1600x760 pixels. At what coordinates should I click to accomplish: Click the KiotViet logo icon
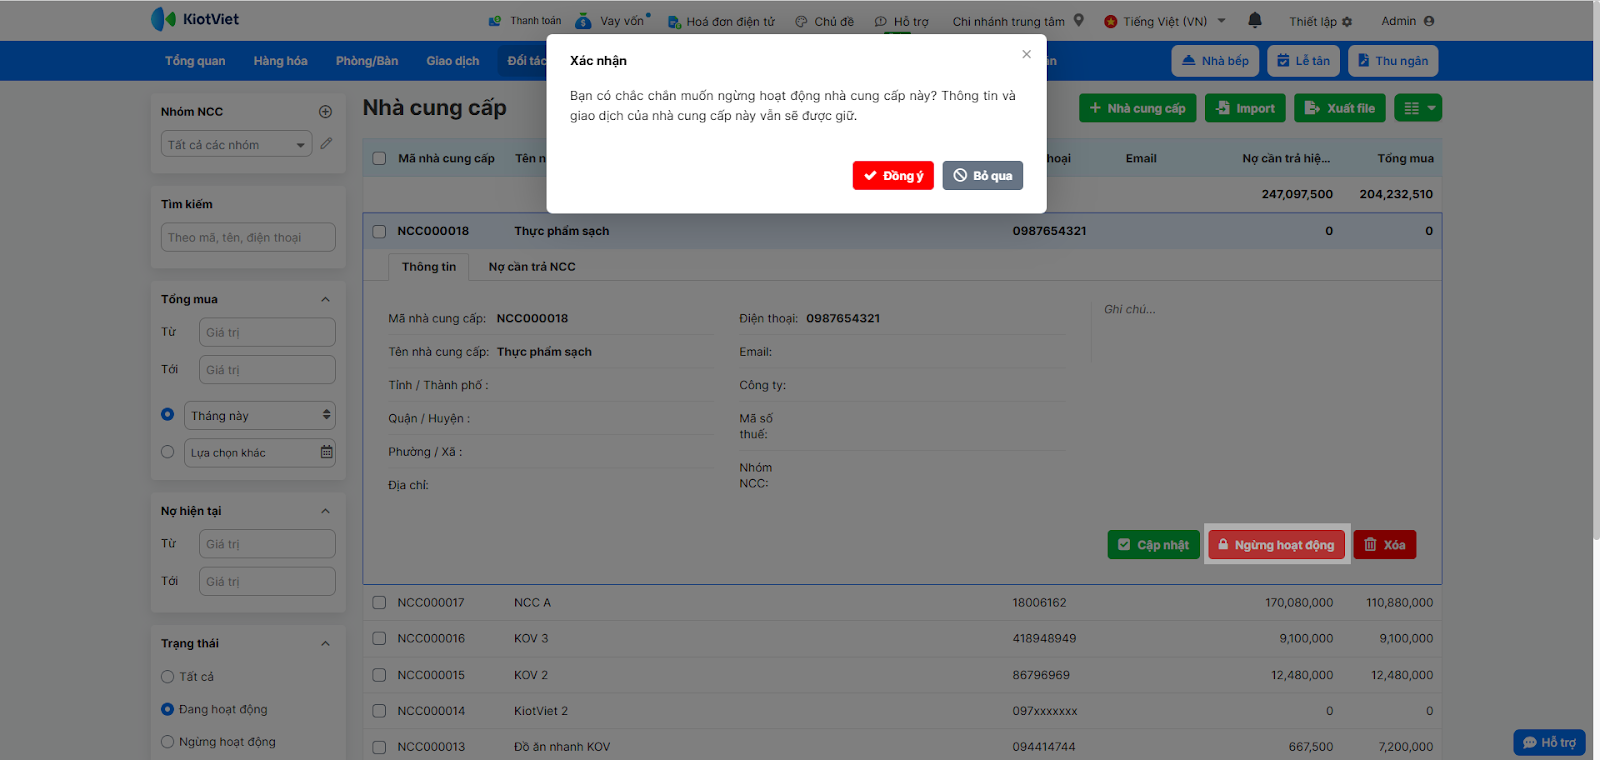click(x=163, y=19)
